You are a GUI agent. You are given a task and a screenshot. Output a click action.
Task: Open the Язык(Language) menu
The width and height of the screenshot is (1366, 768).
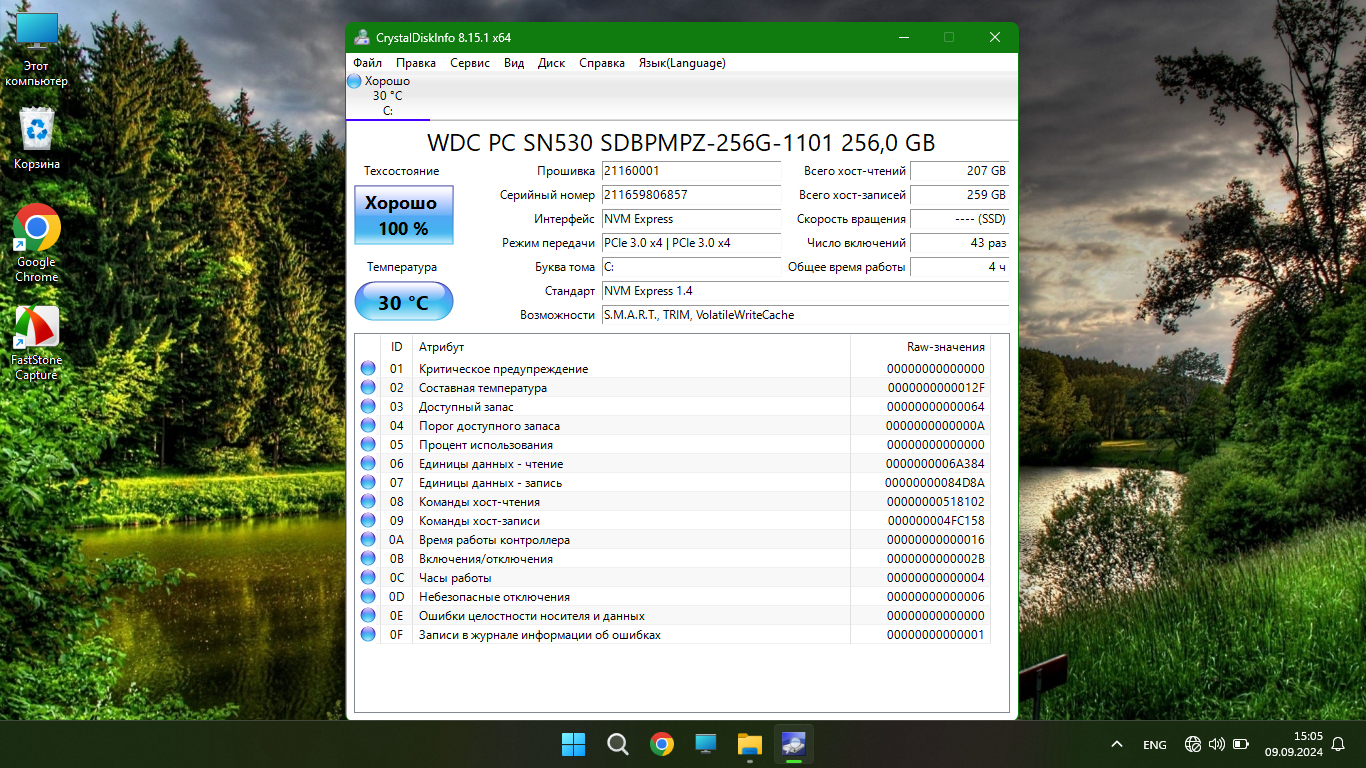point(682,63)
